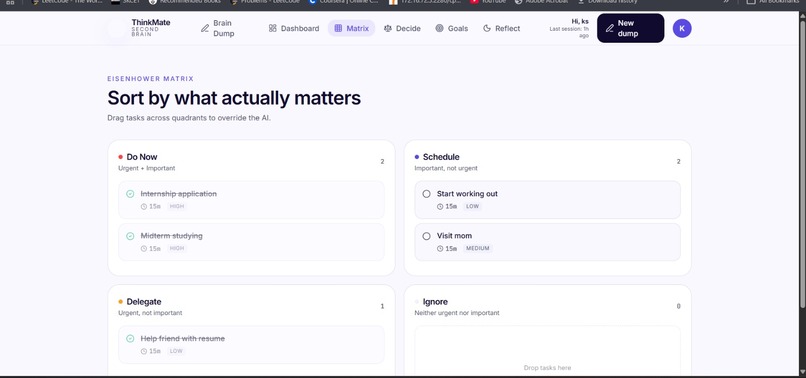Click the Internship application task title

179,194
